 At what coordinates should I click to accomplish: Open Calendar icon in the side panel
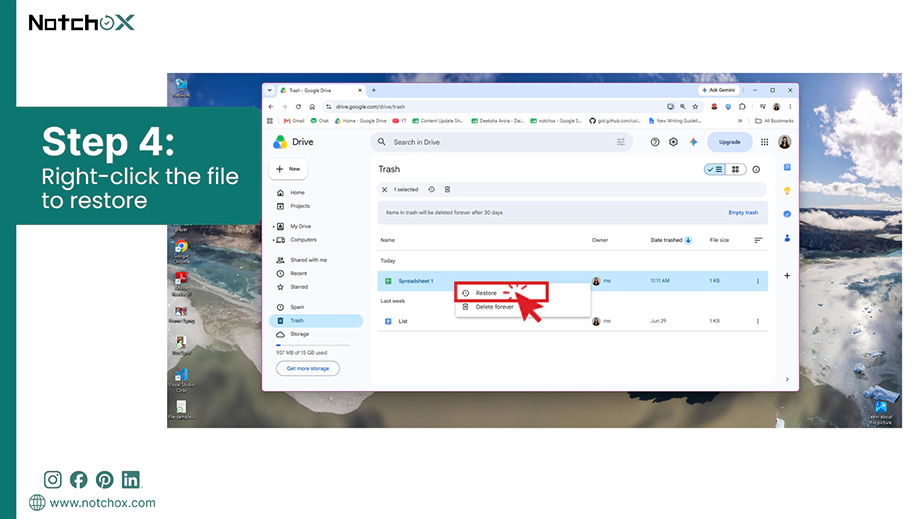tap(787, 168)
